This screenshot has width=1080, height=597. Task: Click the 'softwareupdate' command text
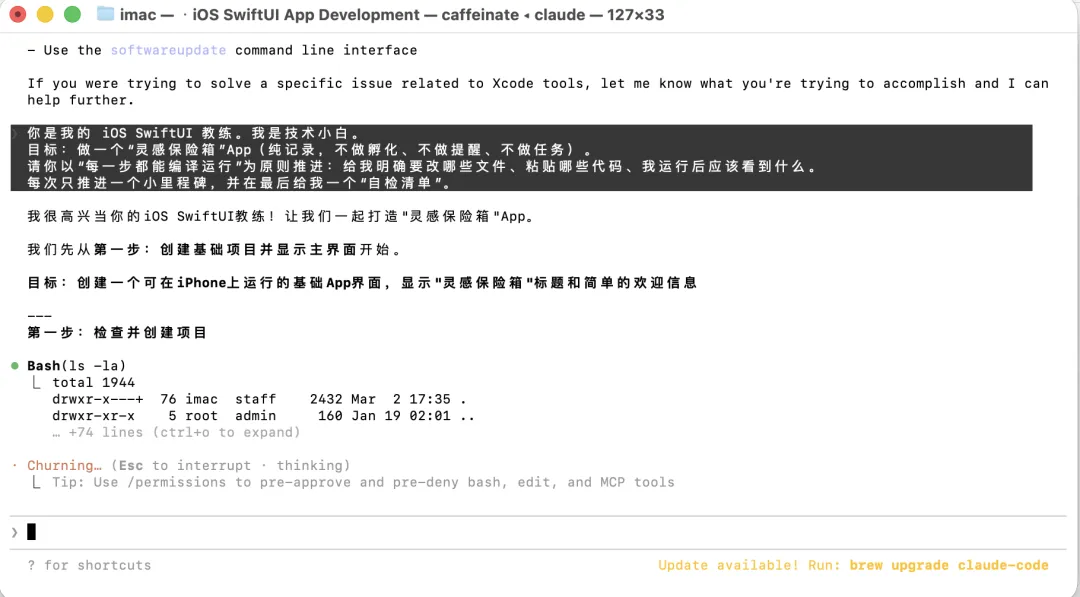tap(168, 50)
